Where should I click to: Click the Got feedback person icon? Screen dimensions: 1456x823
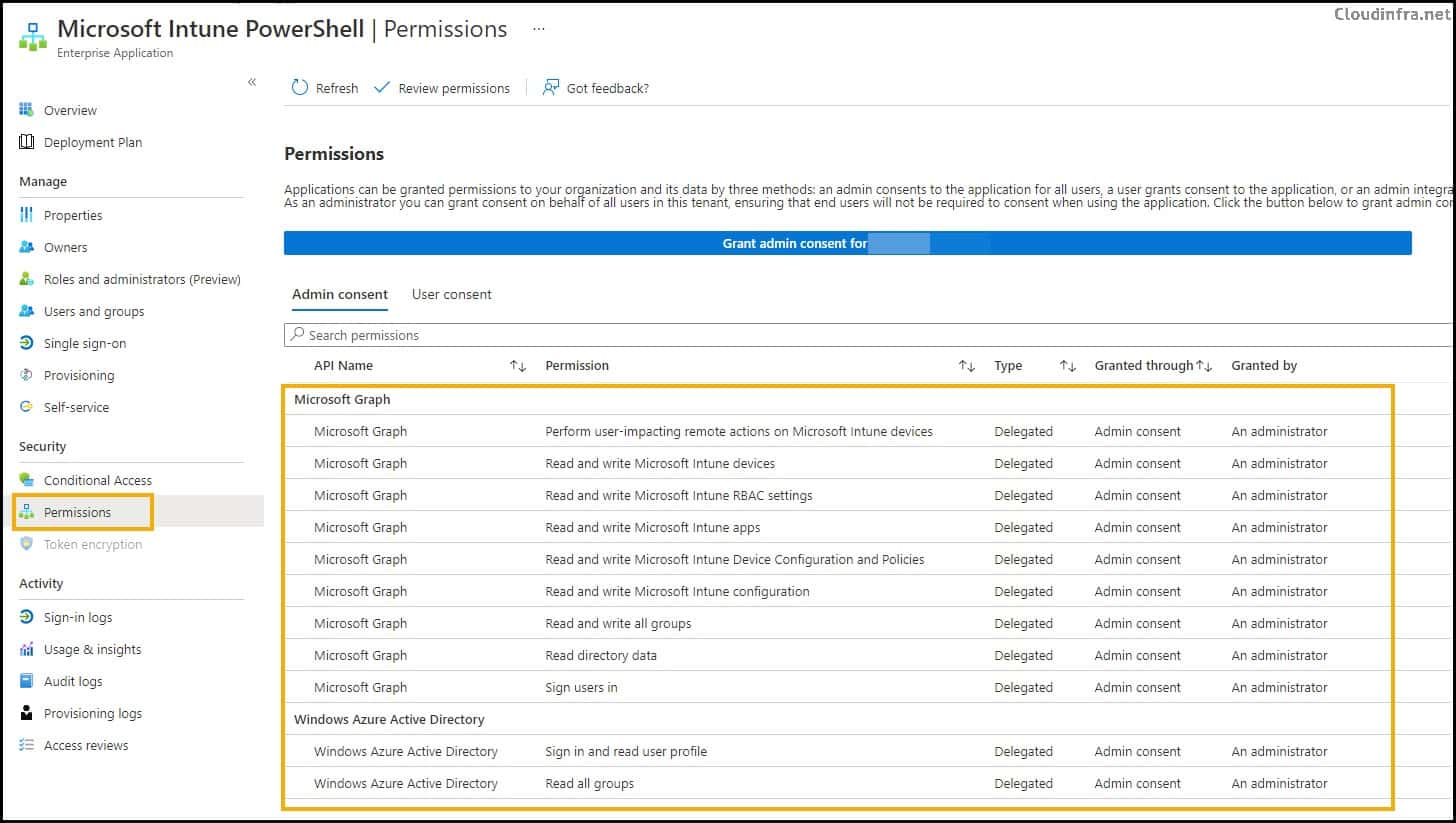(x=550, y=88)
